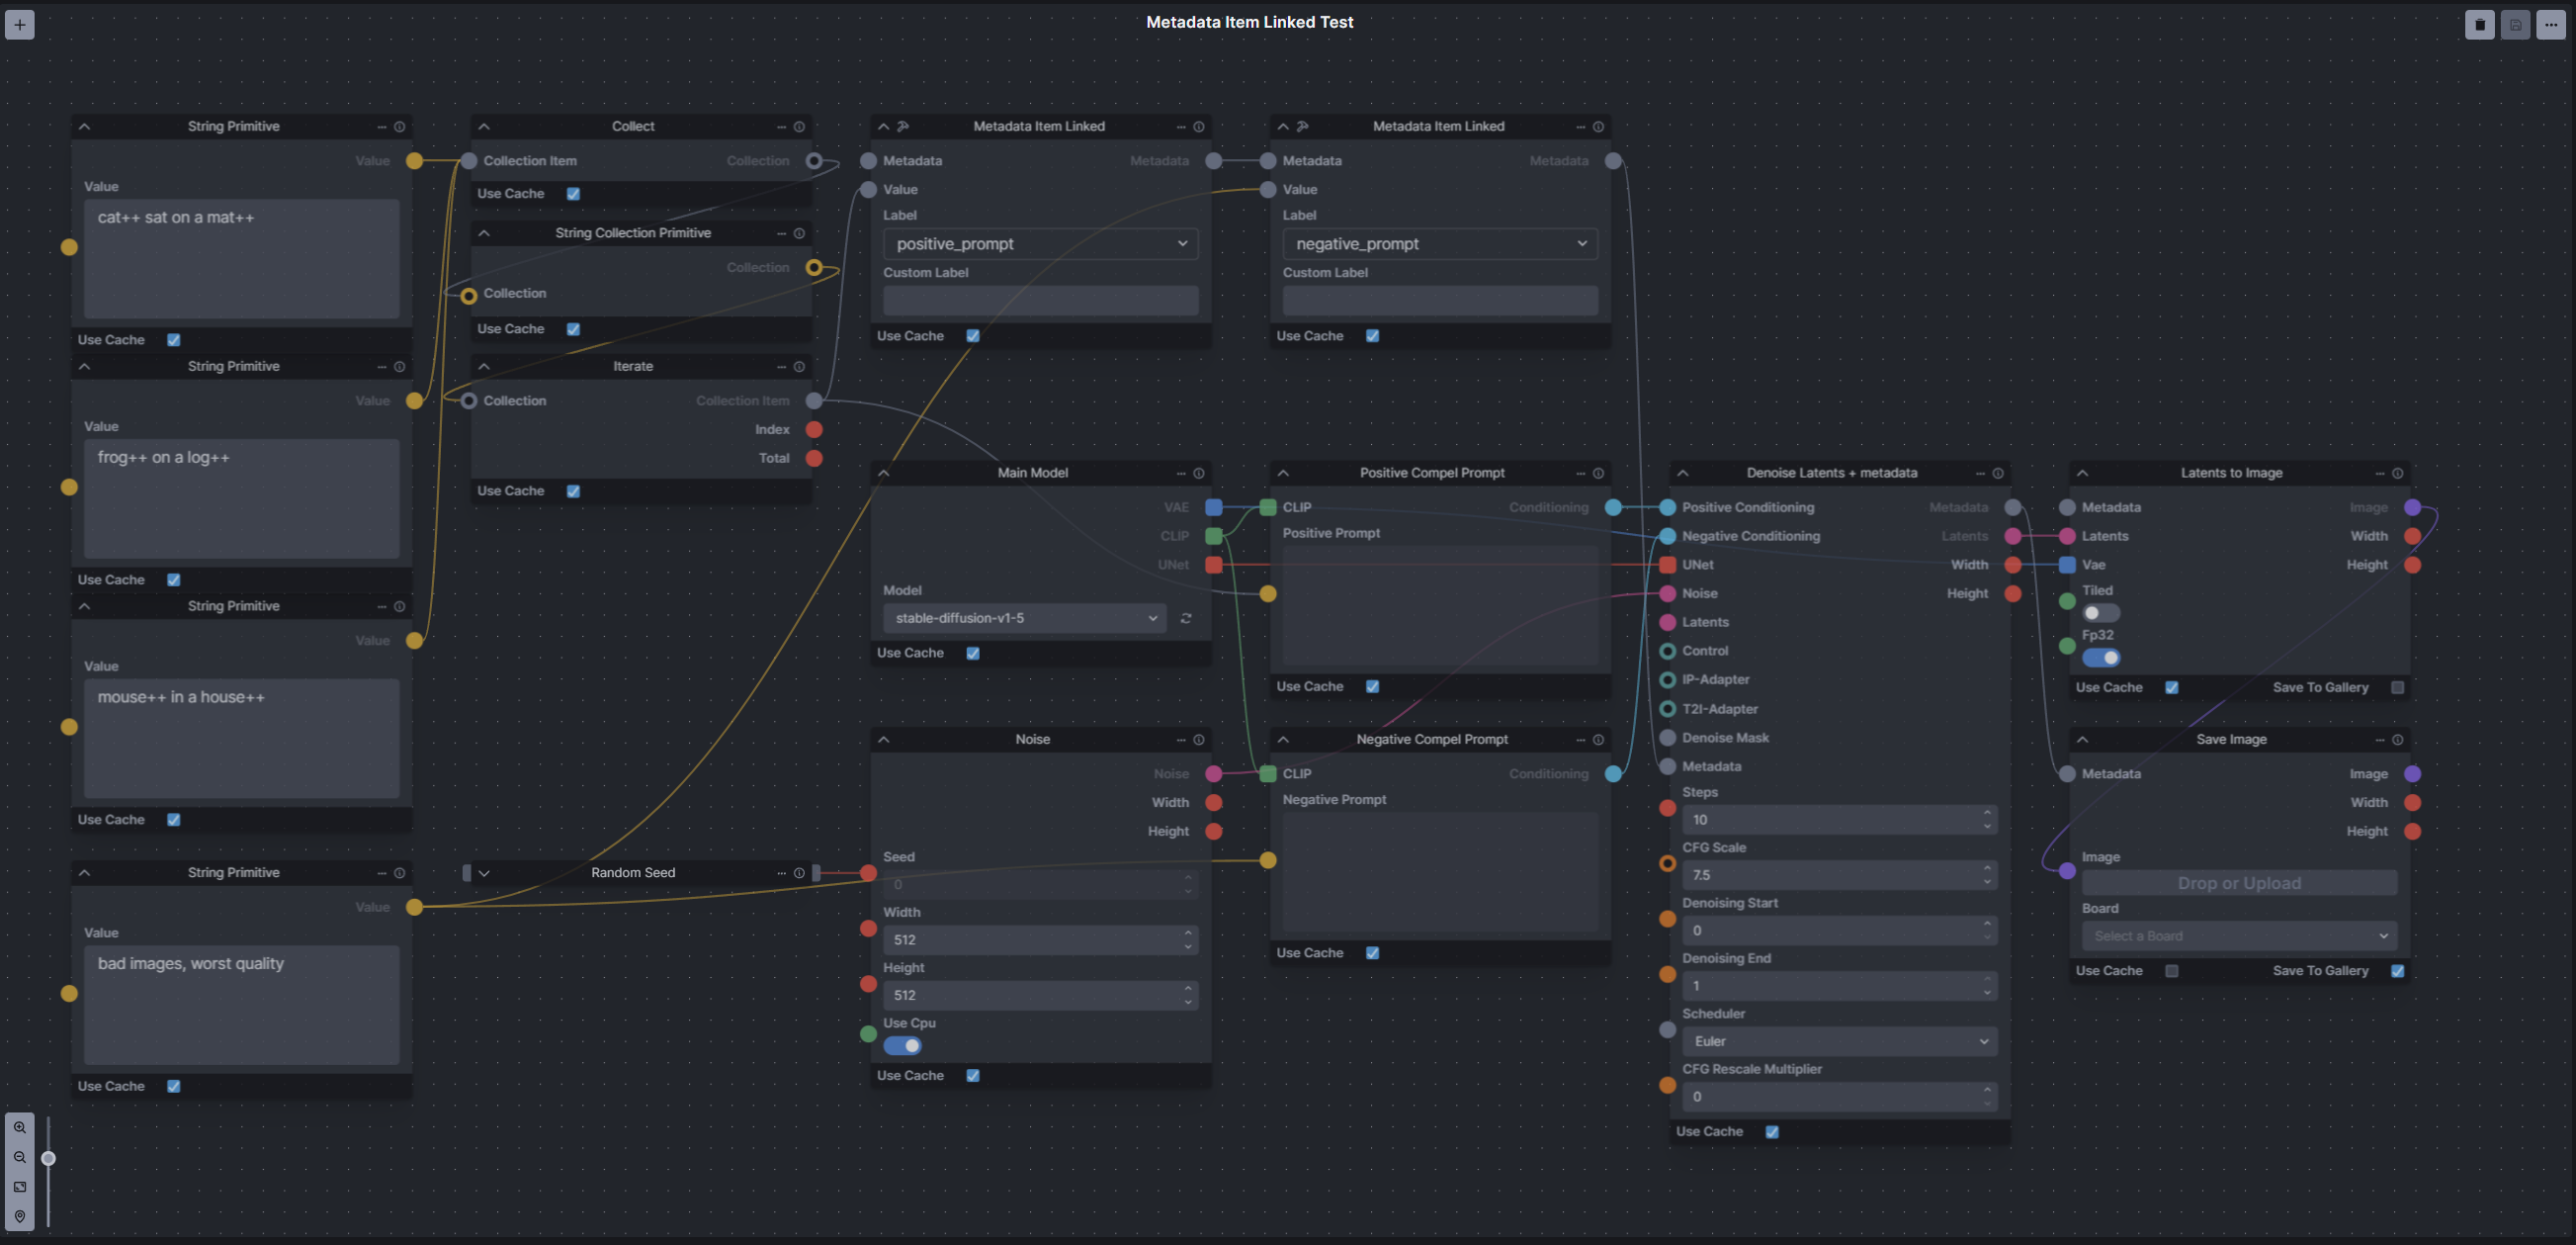Open the three-dots workflow menu

[x=2550, y=25]
